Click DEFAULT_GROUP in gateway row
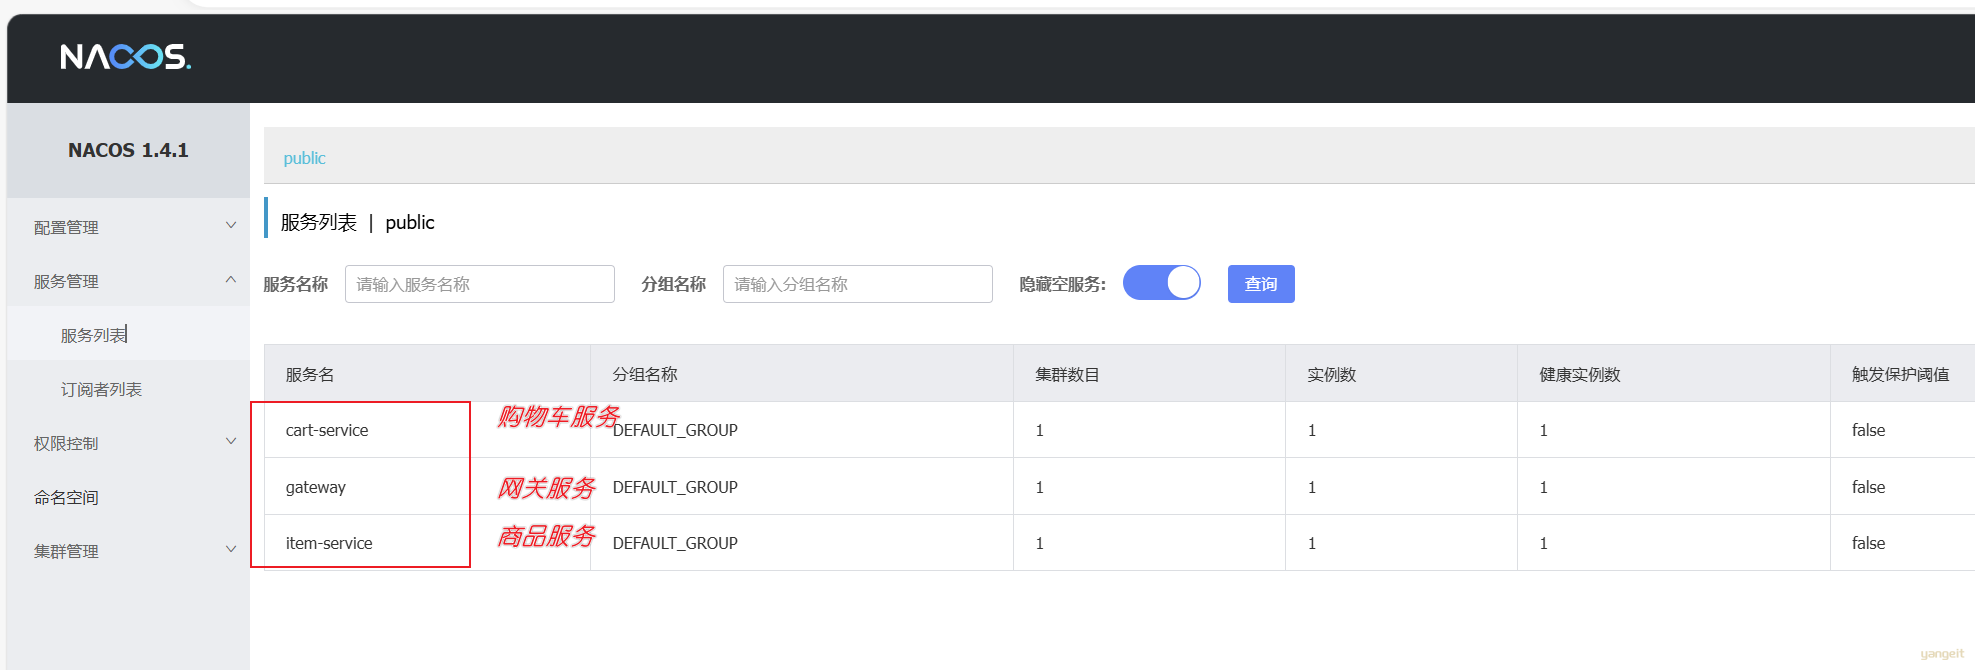The width and height of the screenshot is (1975, 670). pos(675,487)
